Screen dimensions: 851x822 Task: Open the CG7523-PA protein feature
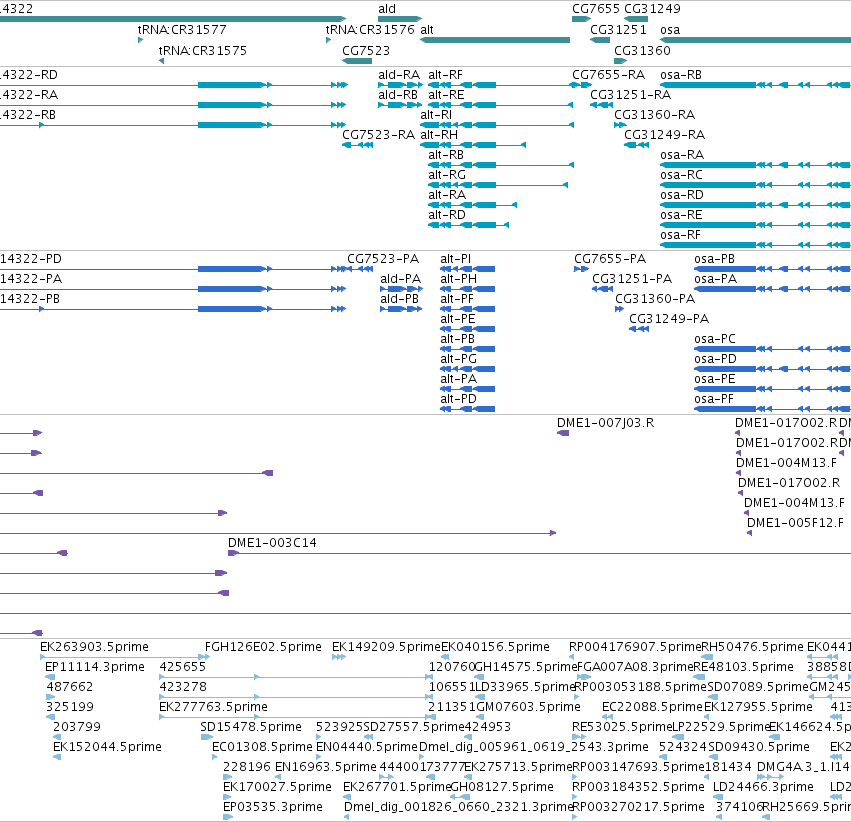tap(383, 259)
